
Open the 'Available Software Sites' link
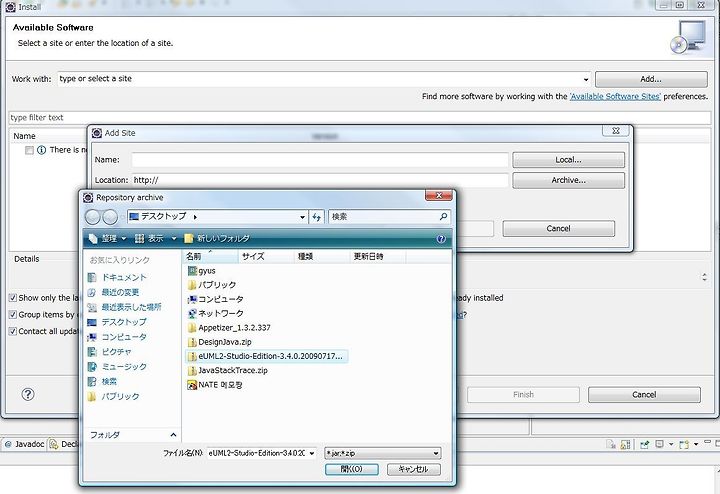615,96
